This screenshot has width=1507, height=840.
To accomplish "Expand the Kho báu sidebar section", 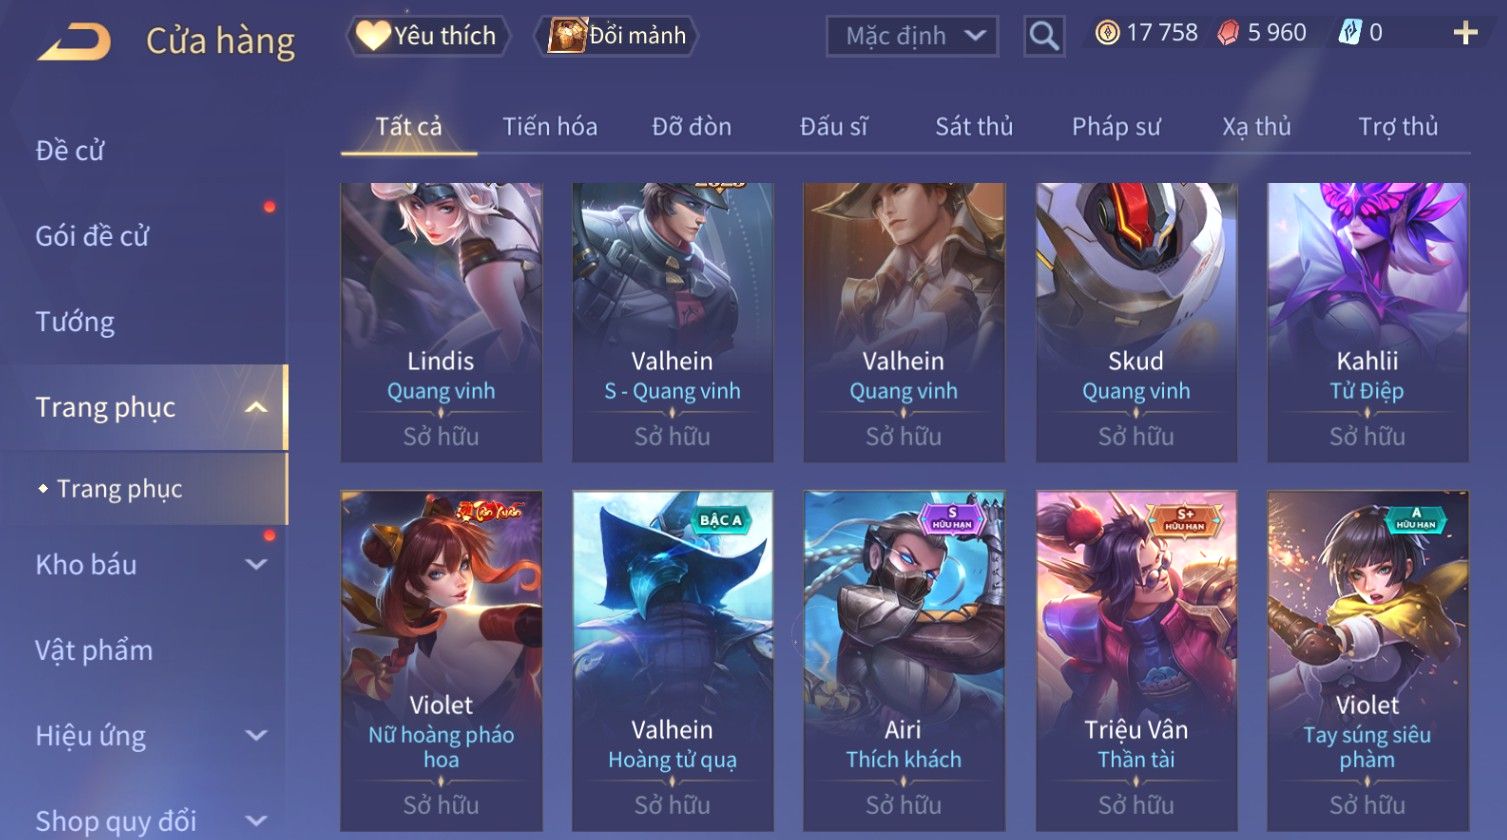I will [256, 565].
